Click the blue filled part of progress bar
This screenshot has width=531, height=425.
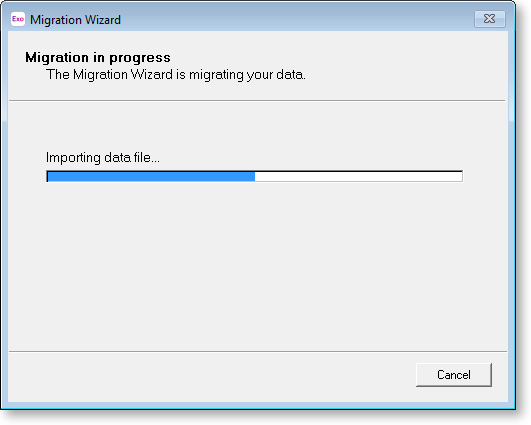pos(151,176)
